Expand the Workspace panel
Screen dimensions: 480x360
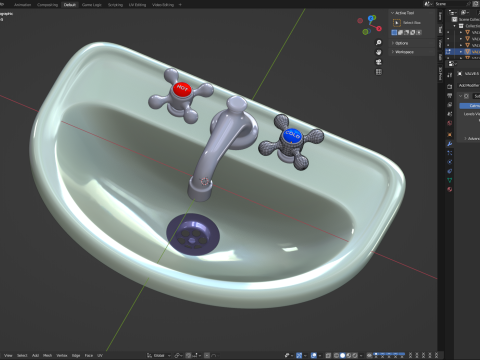(393, 52)
